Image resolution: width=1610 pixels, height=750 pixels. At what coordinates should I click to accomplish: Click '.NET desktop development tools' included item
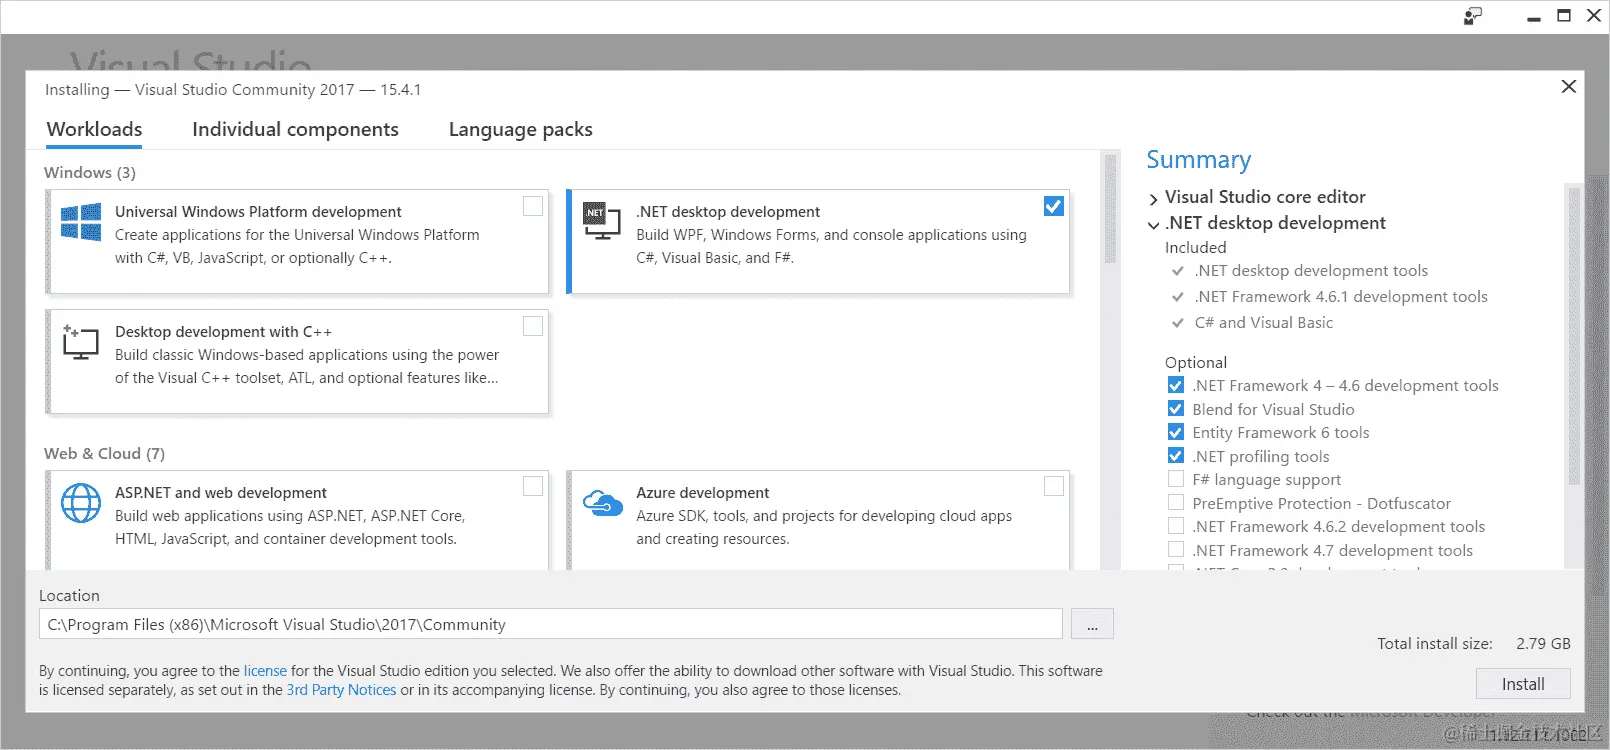(x=1311, y=270)
